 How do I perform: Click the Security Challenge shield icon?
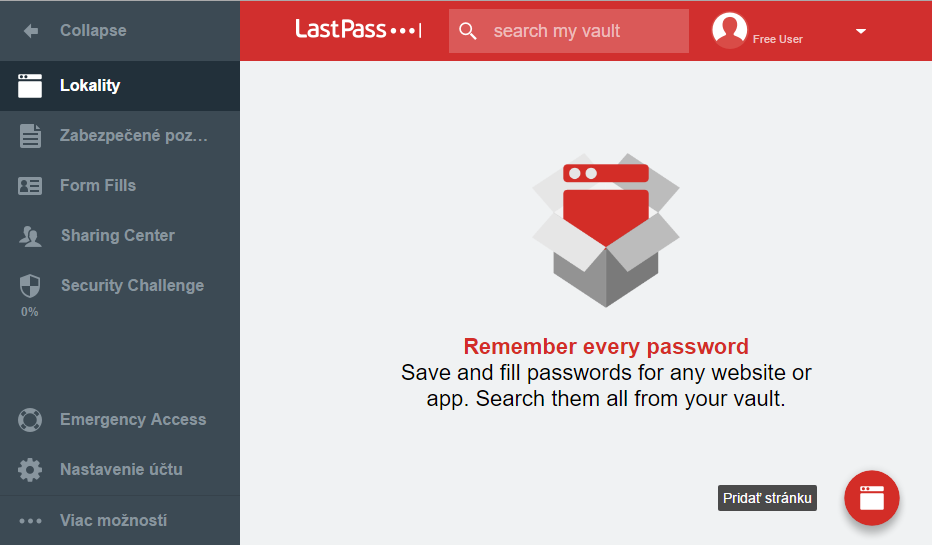(x=30, y=286)
